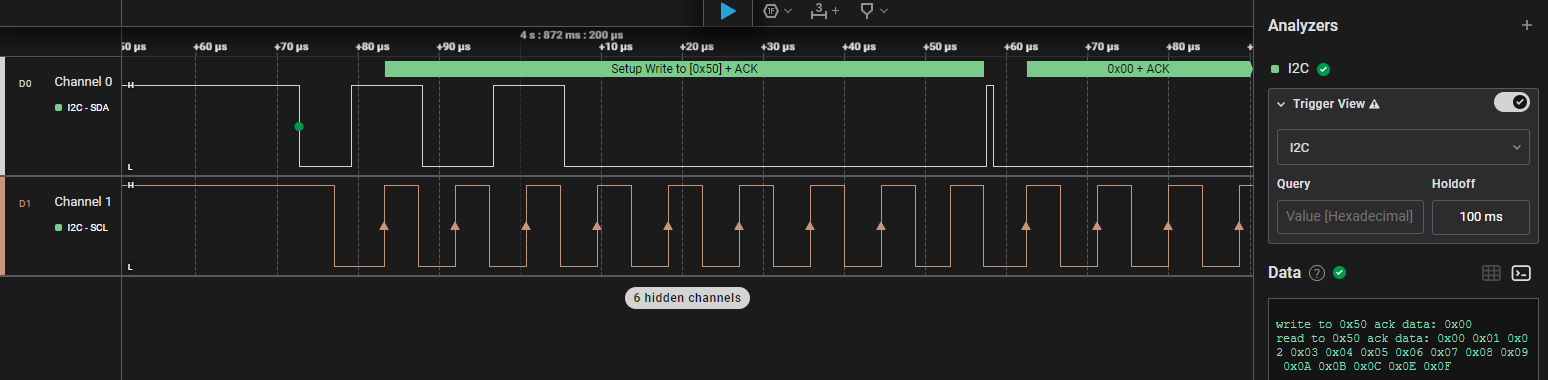Show the 6 hidden channels
This screenshot has width=1548, height=380.
pos(687,298)
